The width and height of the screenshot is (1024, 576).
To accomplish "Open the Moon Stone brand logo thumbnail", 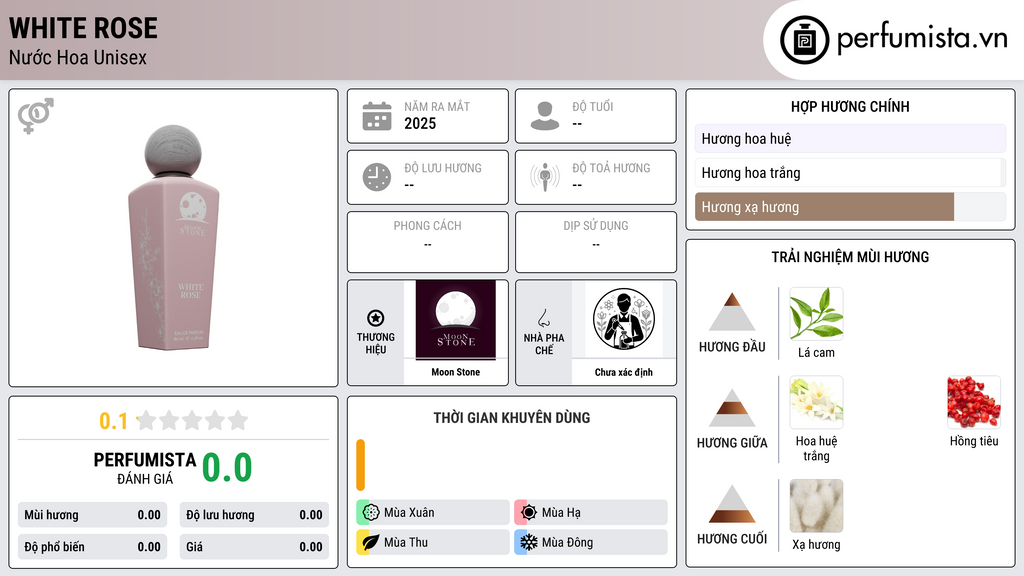I will pos(456,320).
